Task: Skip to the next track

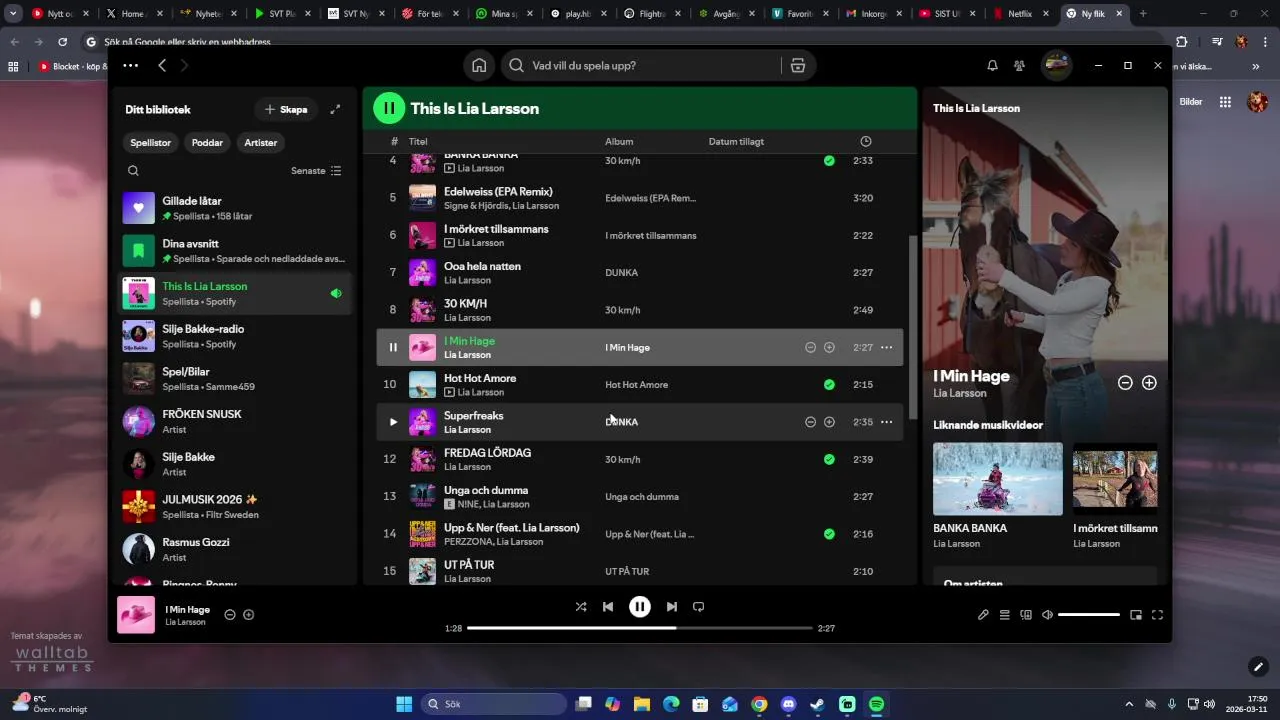Action: pos(672,606)
